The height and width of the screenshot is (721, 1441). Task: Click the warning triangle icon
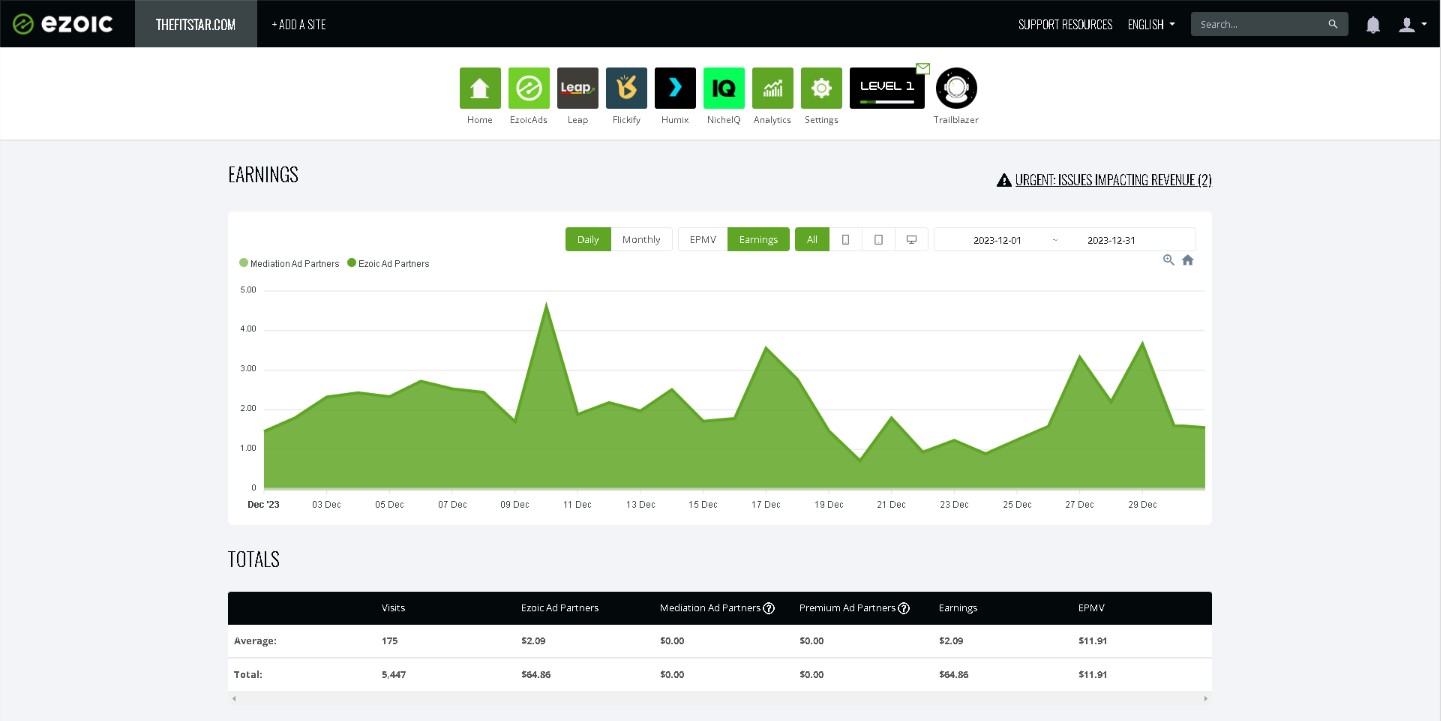coord(1004,180)
